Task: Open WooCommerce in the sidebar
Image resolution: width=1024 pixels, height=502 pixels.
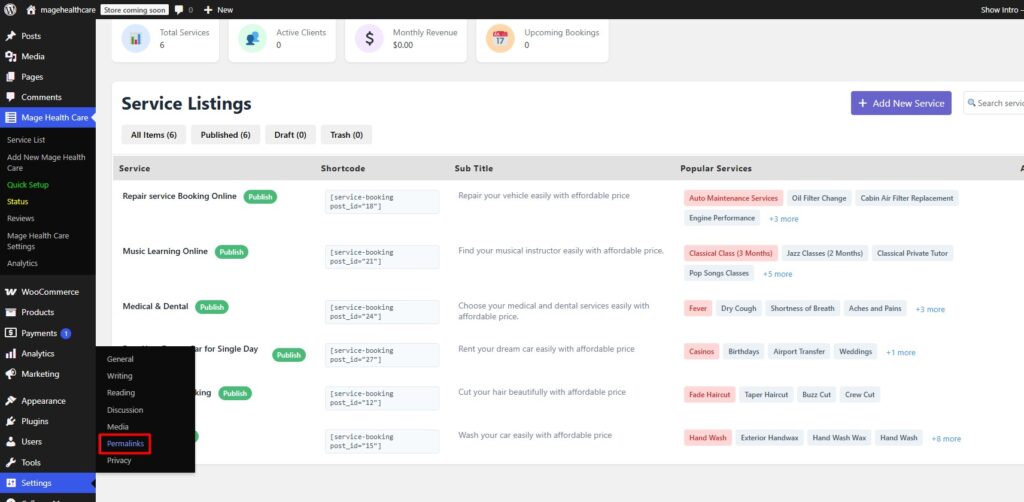Action: click(x=50, y=292)
